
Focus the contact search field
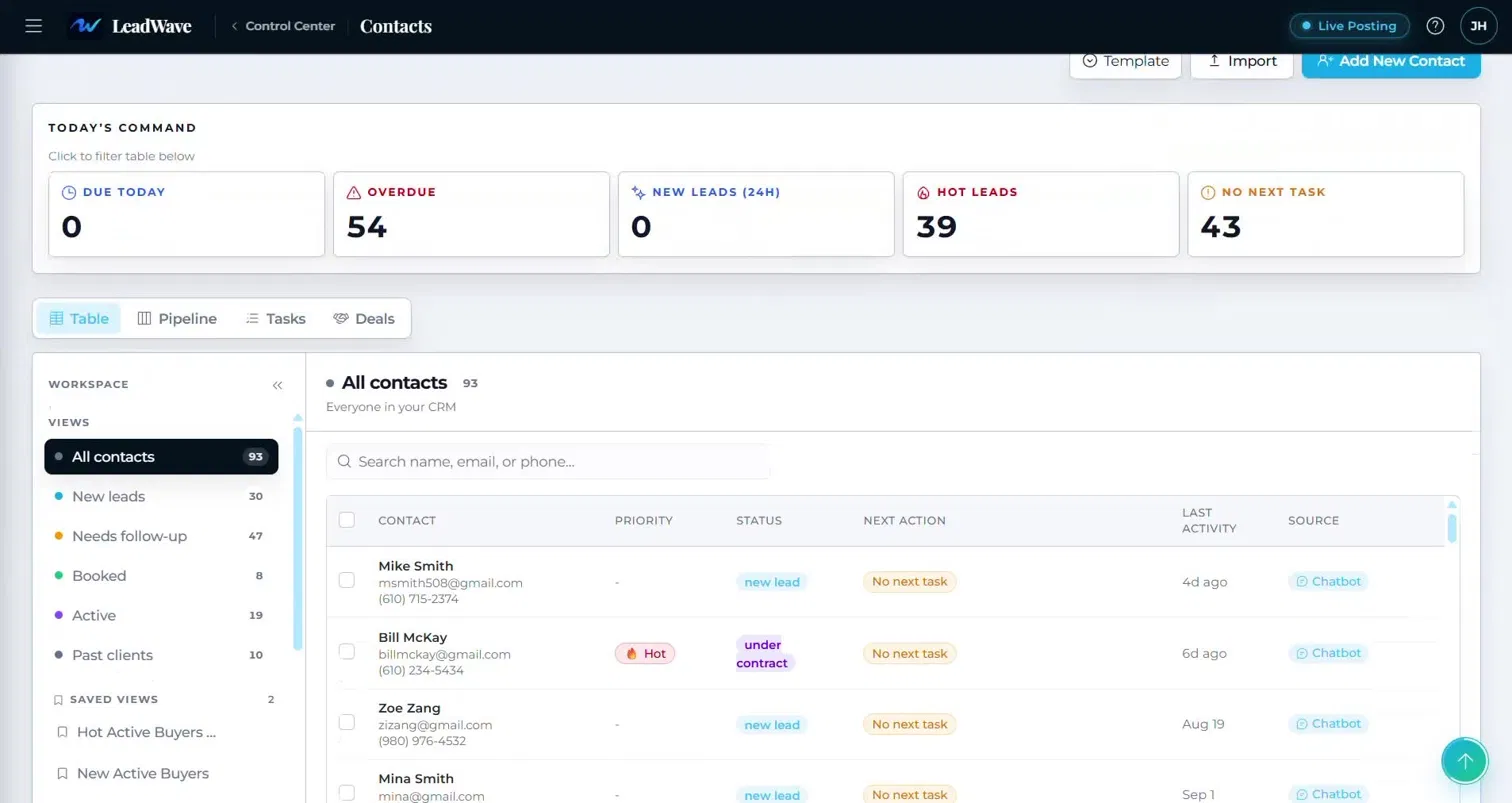[x=548, y=462]
